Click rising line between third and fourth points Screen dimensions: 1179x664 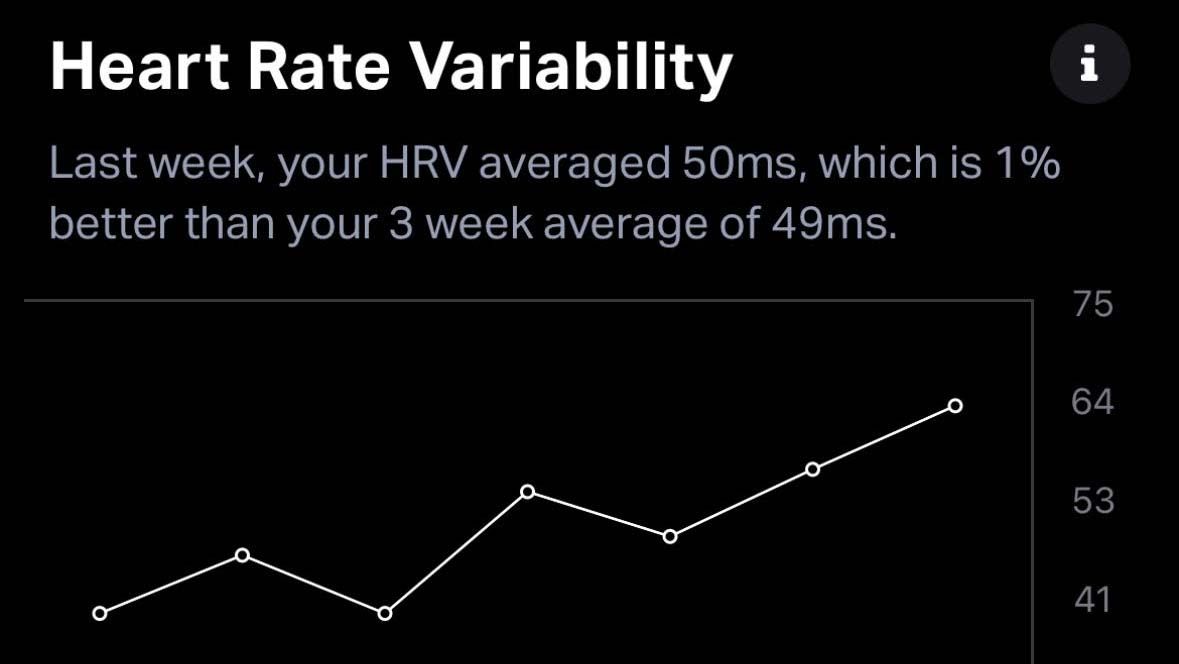pyautogui.click(x=456, y=553)
